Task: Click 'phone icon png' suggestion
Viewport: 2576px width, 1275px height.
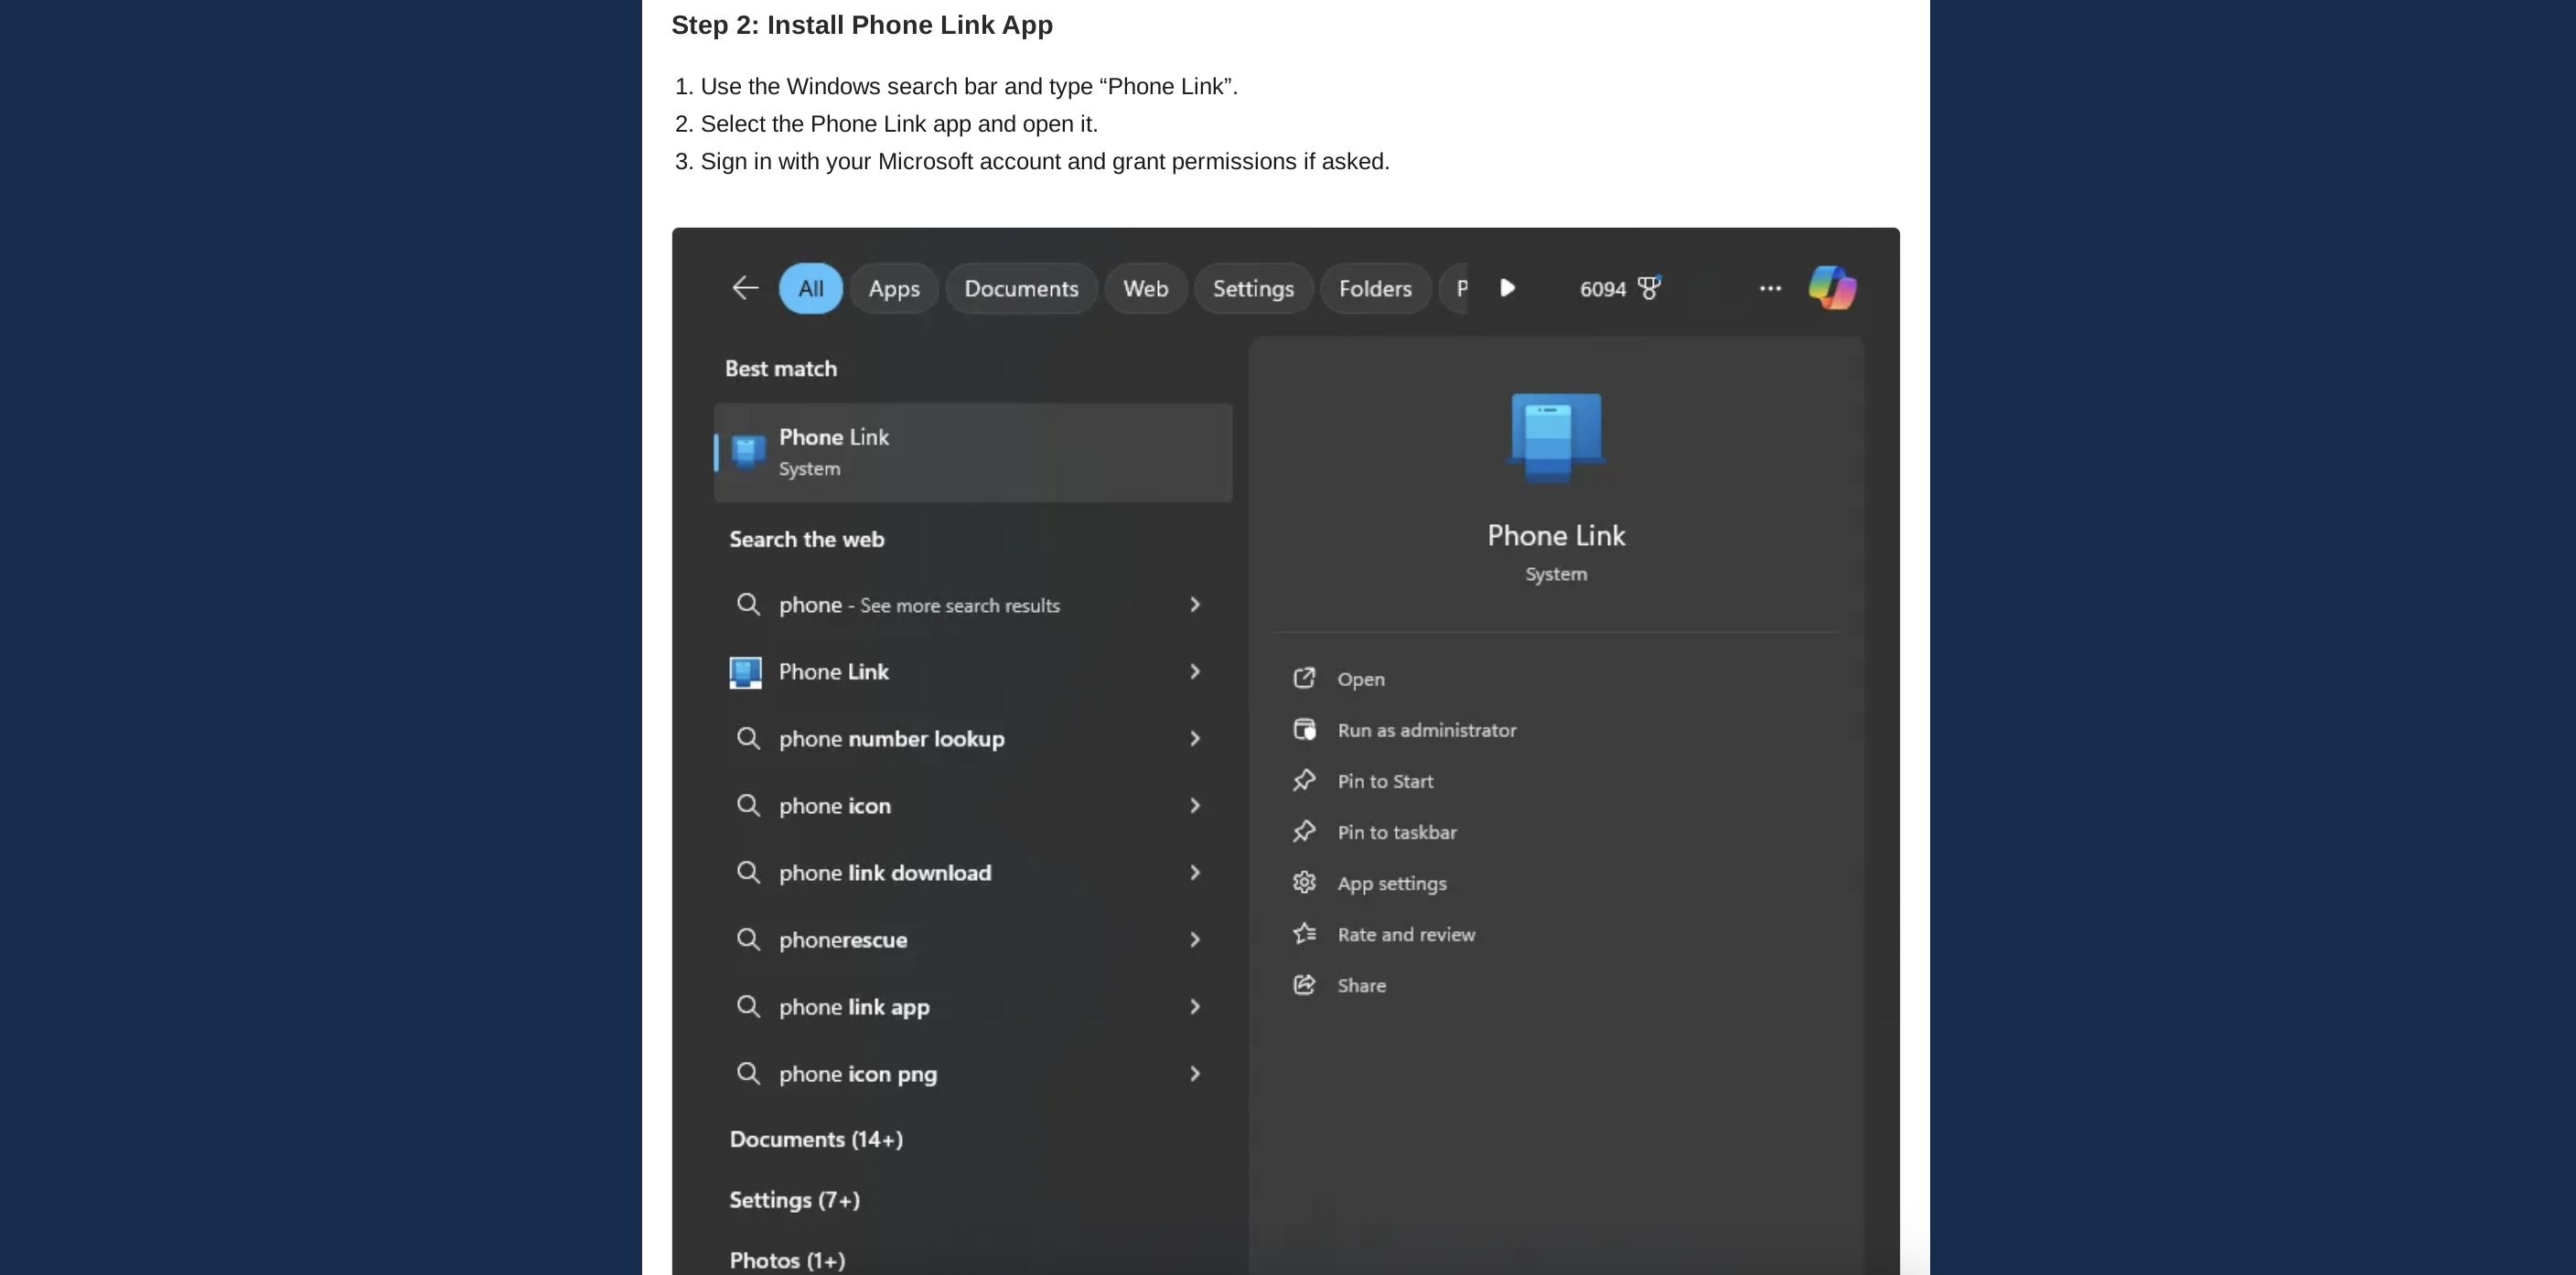Action: click(x=858, y=1074)
